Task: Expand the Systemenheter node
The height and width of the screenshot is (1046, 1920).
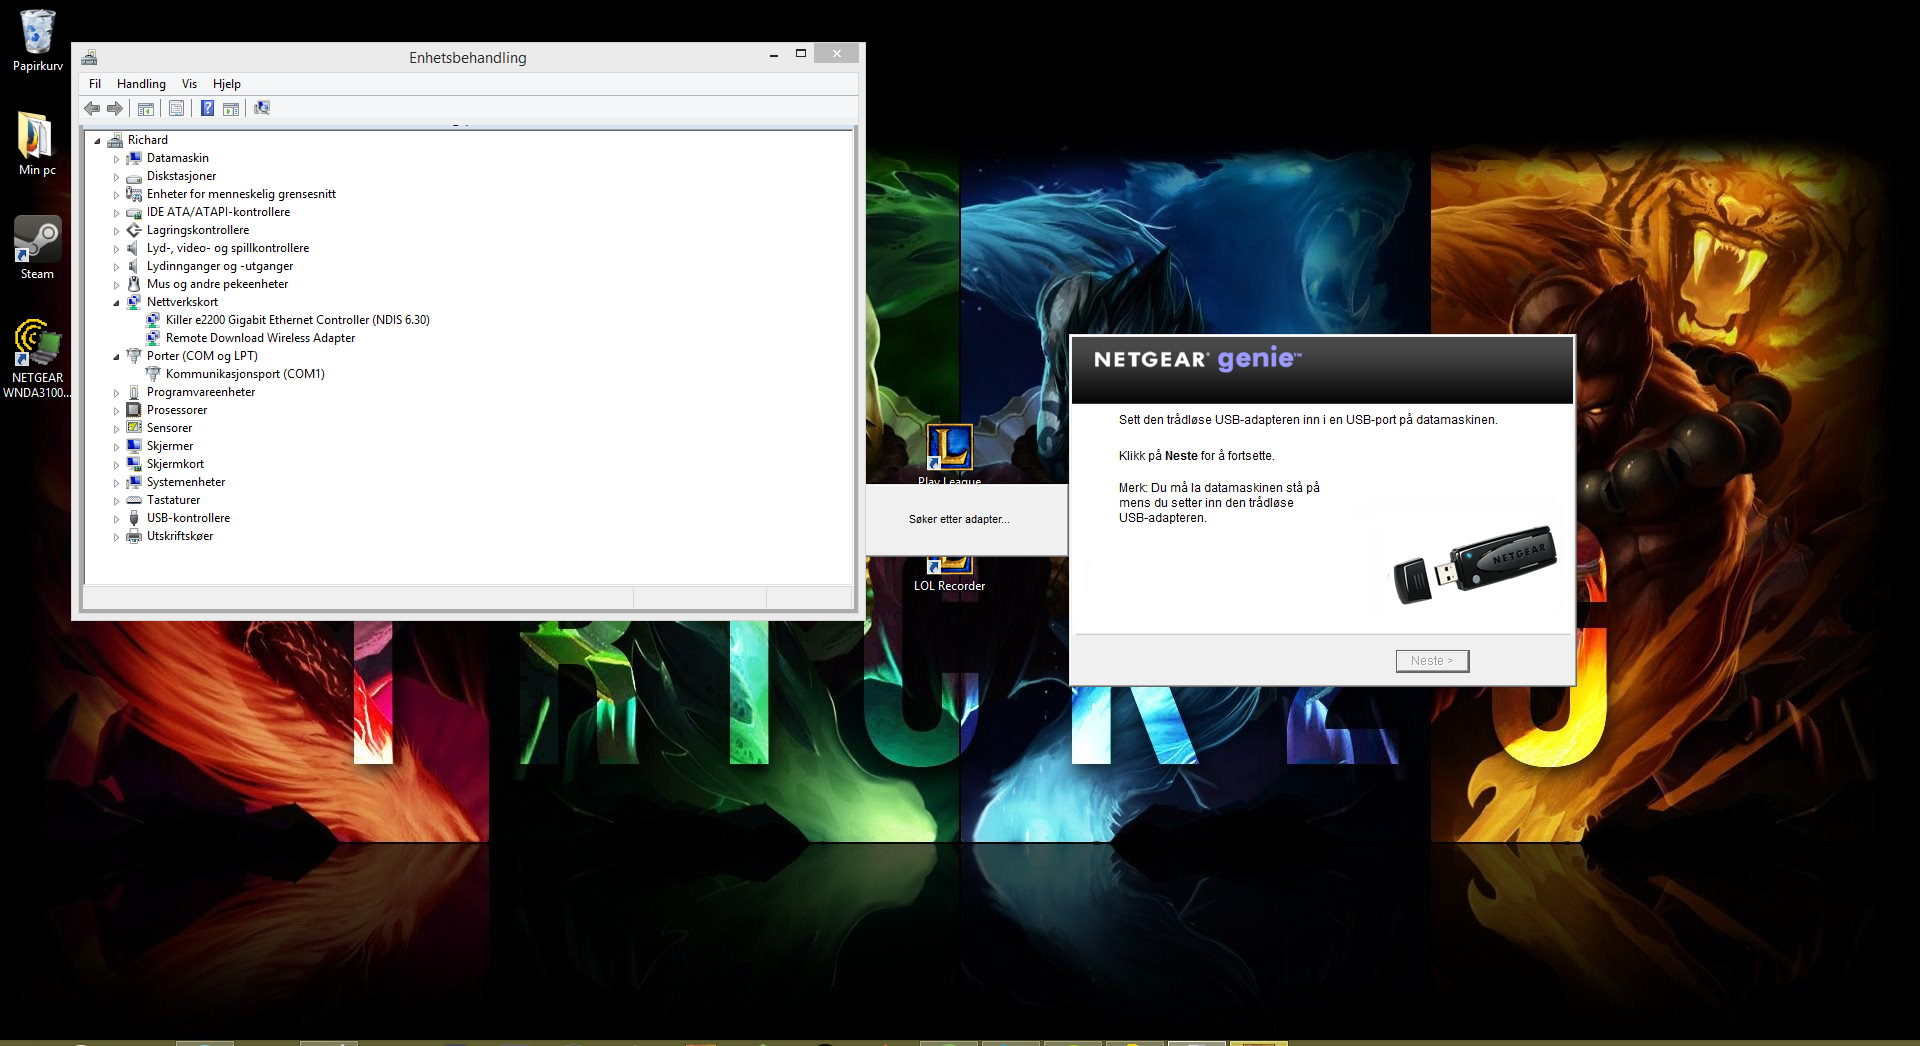Action: tap(116, 483)
